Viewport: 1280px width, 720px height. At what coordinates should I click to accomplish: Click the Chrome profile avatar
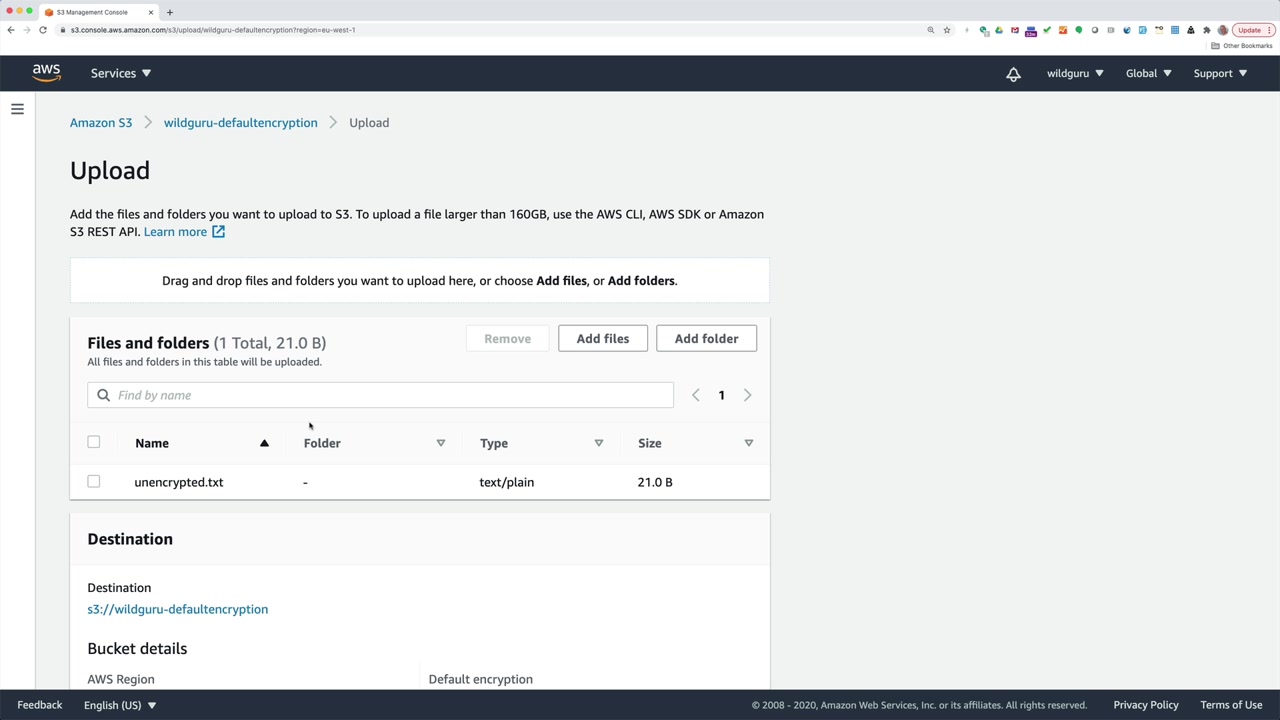coord(1223,30)
